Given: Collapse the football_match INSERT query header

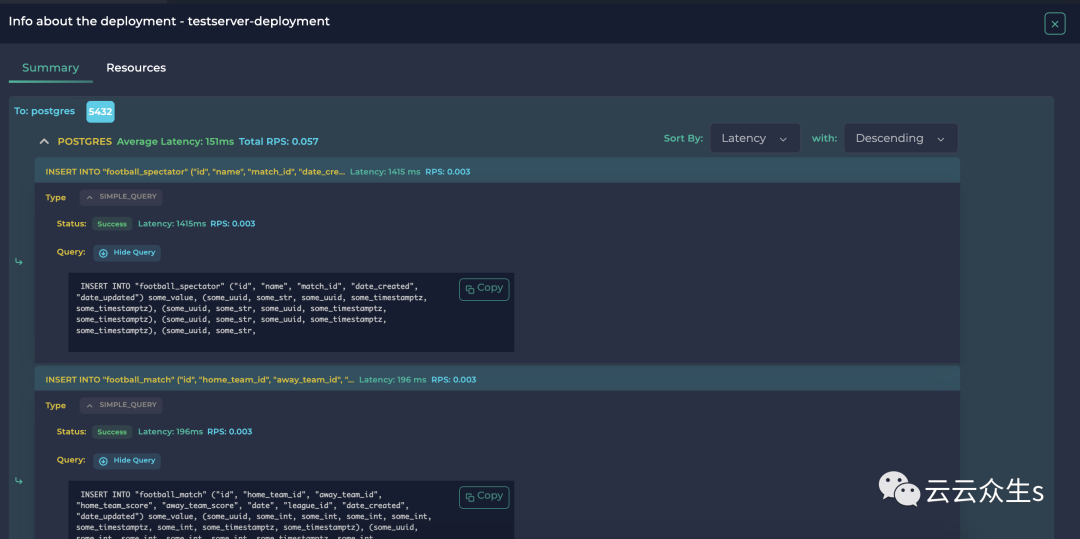Looking at the screenshot, I should [497, 379].
